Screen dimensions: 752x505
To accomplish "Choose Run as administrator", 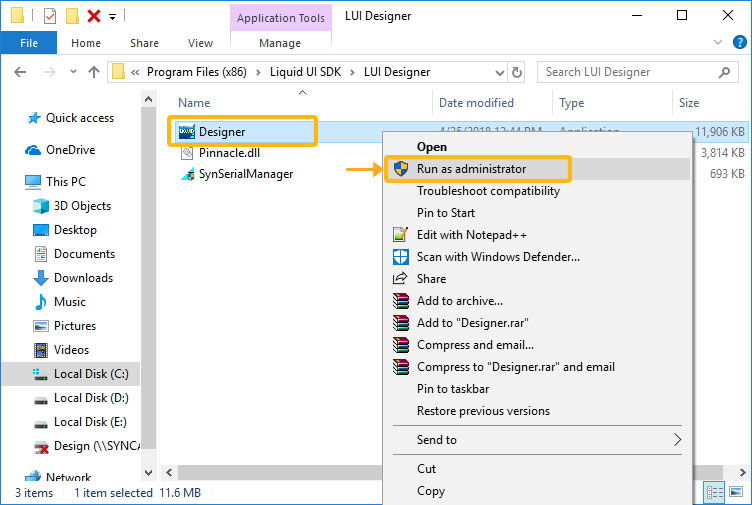I will [x=471, y=169].
